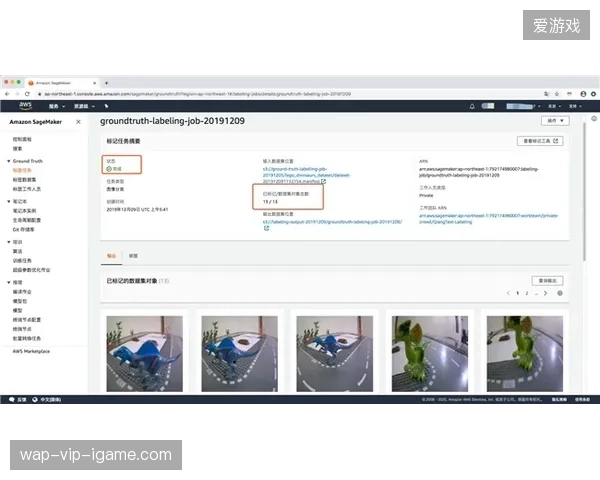Open the output dataset s3 location link
This screenshot has width=600, height=480.
point(332,222)
